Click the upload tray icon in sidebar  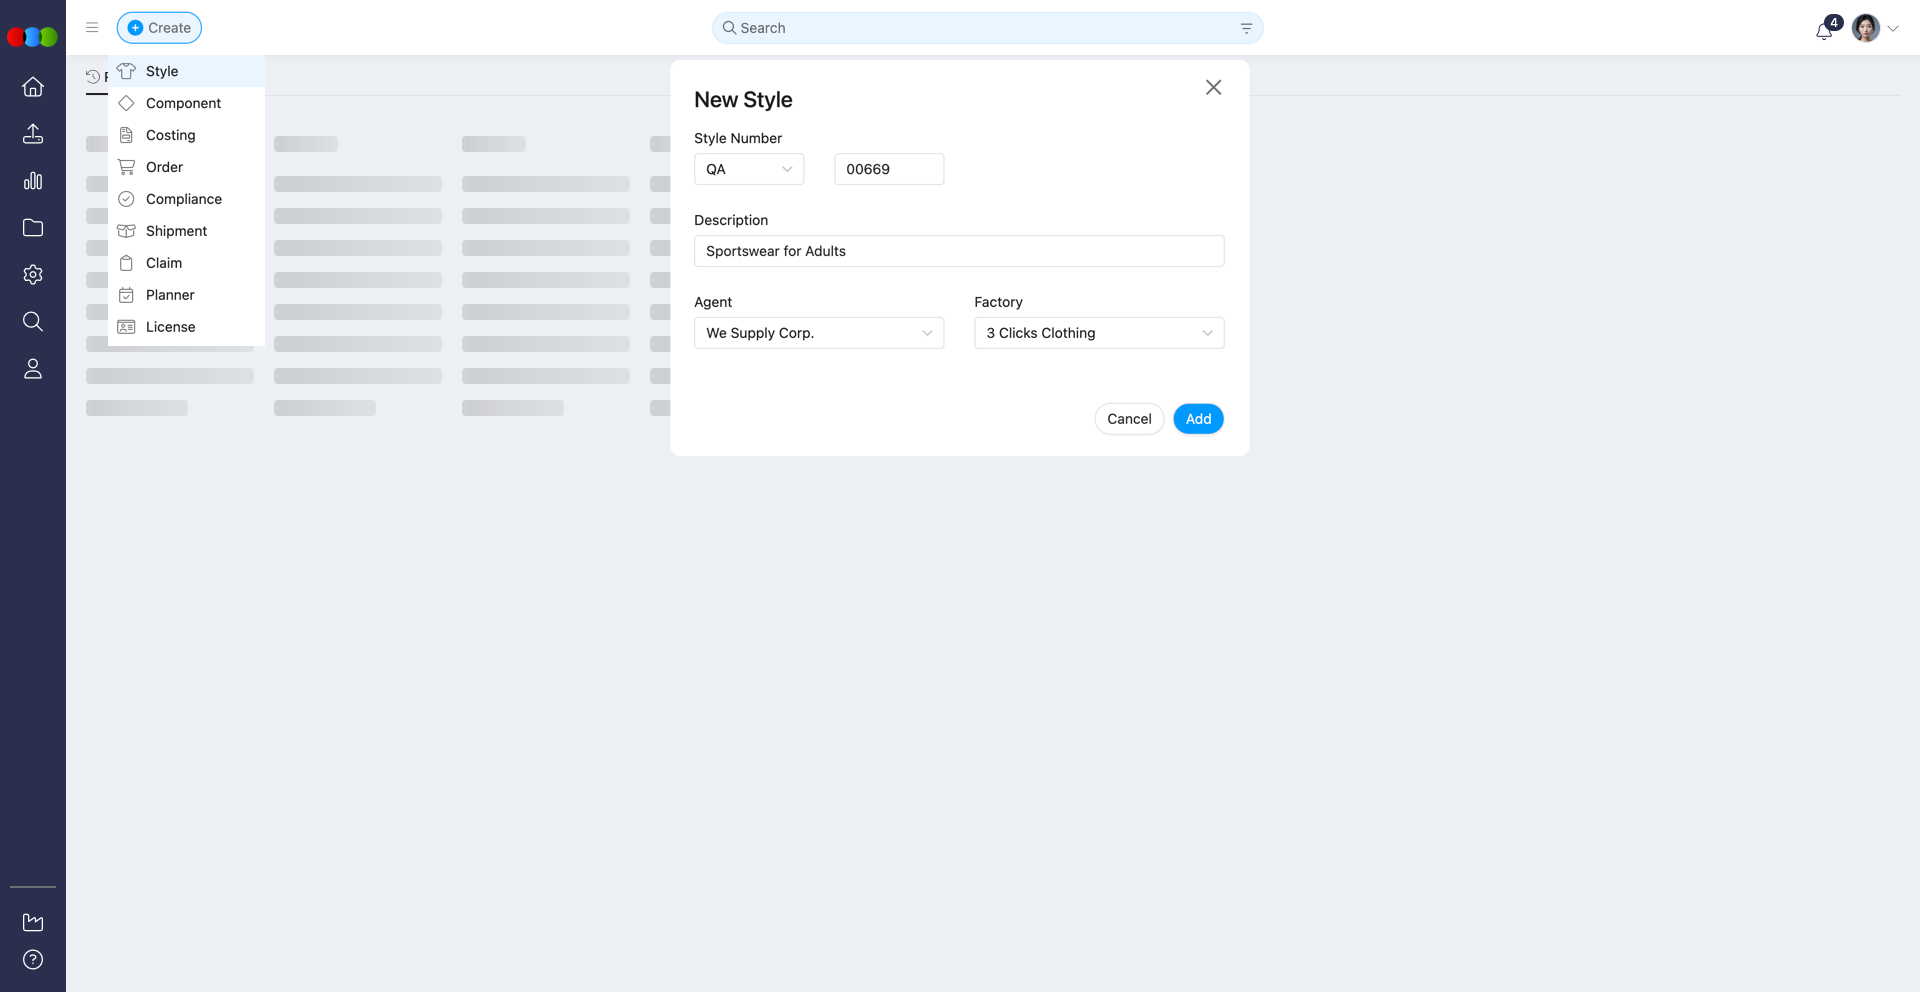point(33,134)
